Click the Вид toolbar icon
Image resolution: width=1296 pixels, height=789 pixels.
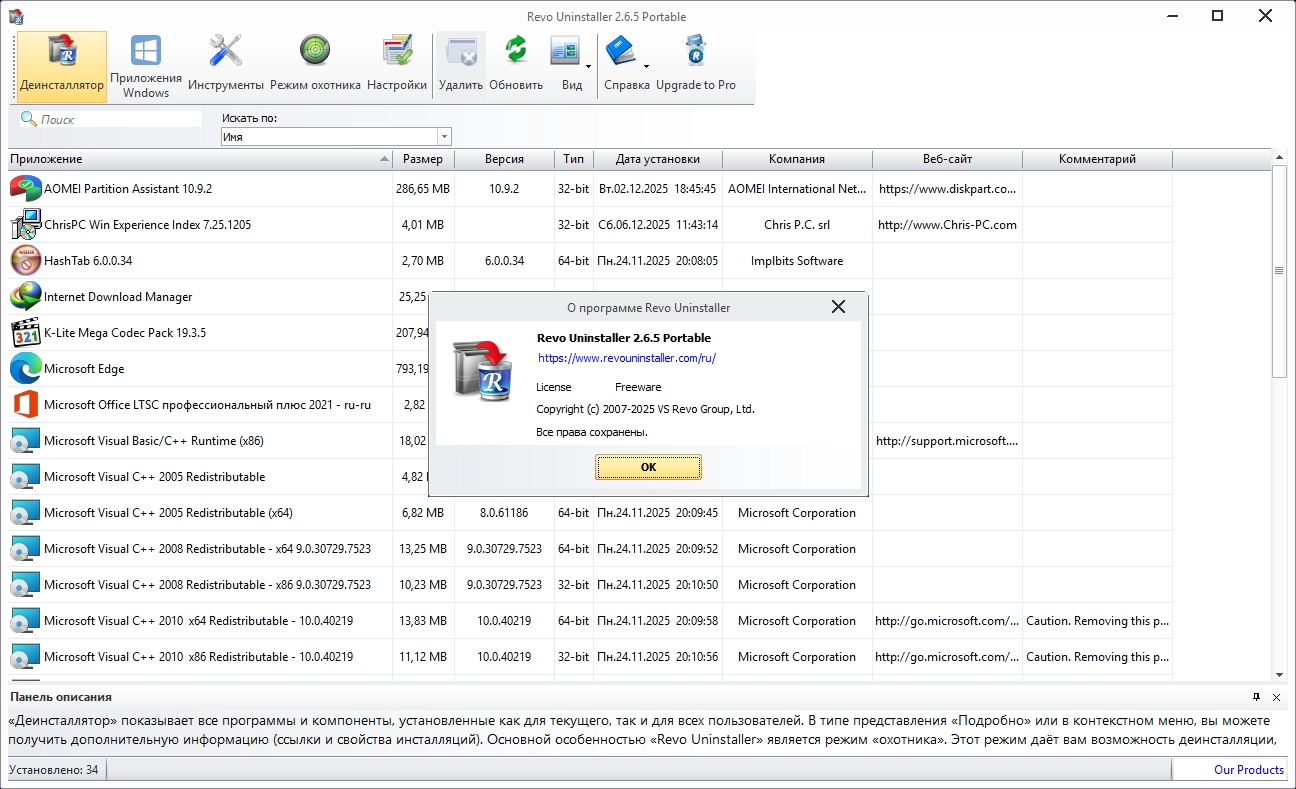pos(565,51)
